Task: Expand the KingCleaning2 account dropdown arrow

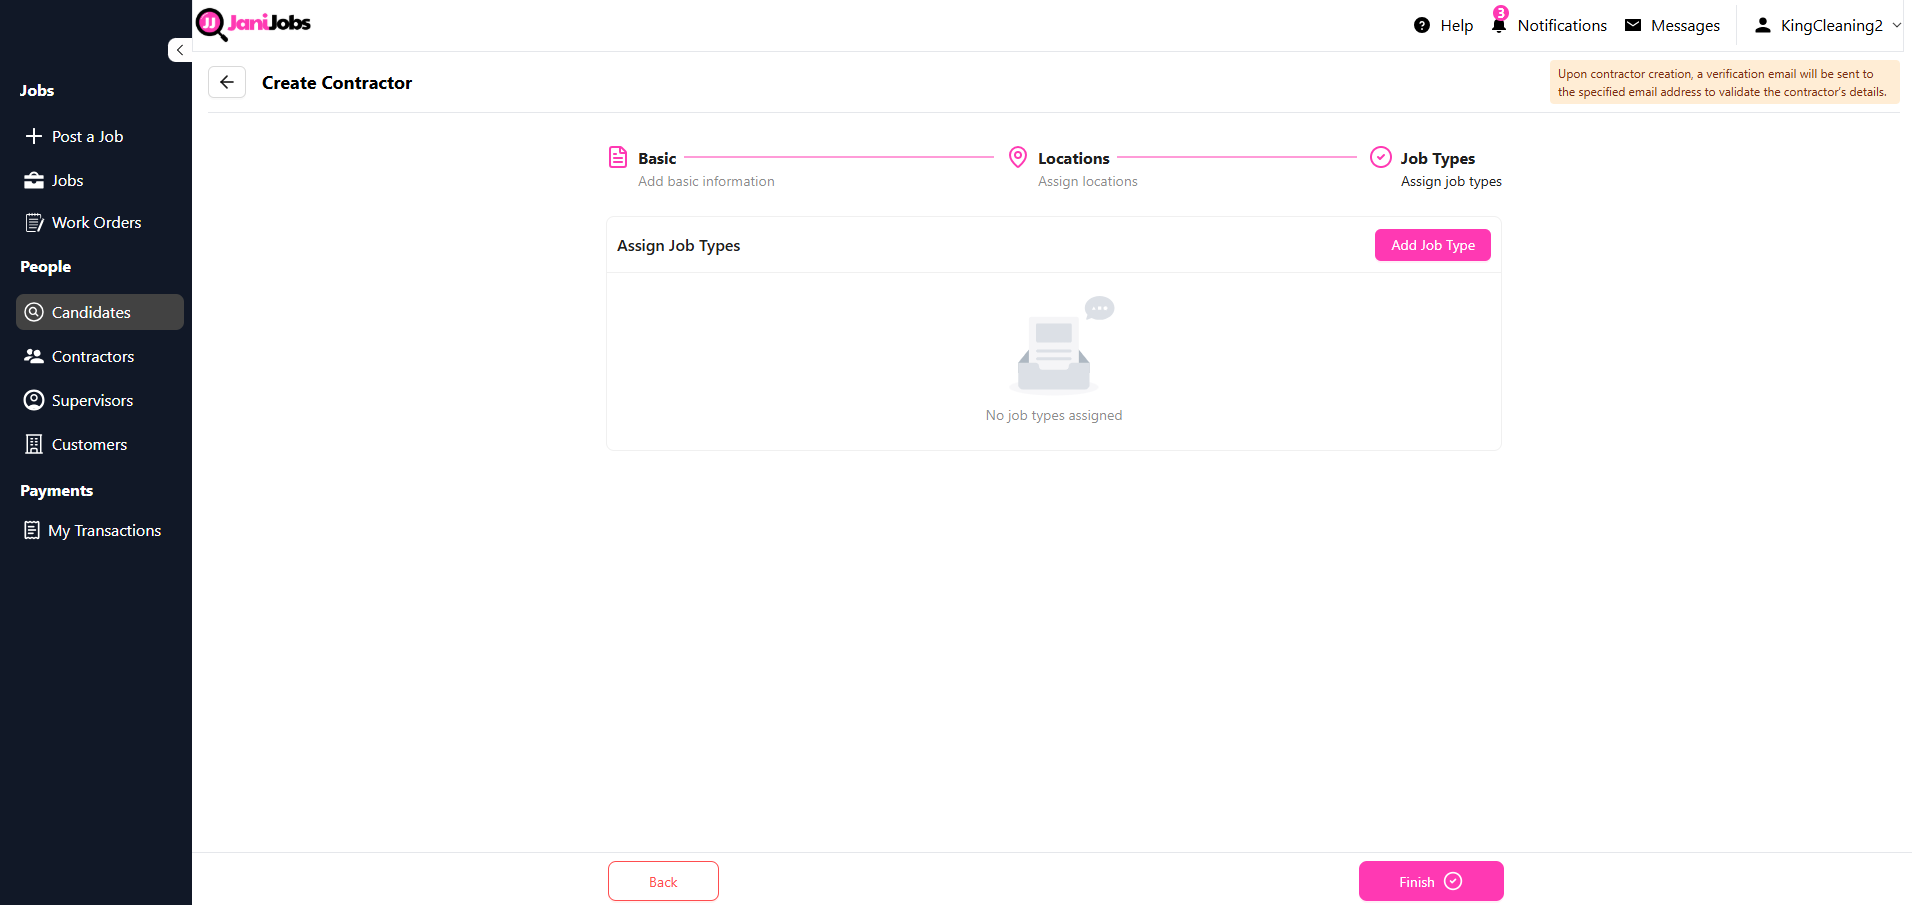Action: [x=1896, y=25]
